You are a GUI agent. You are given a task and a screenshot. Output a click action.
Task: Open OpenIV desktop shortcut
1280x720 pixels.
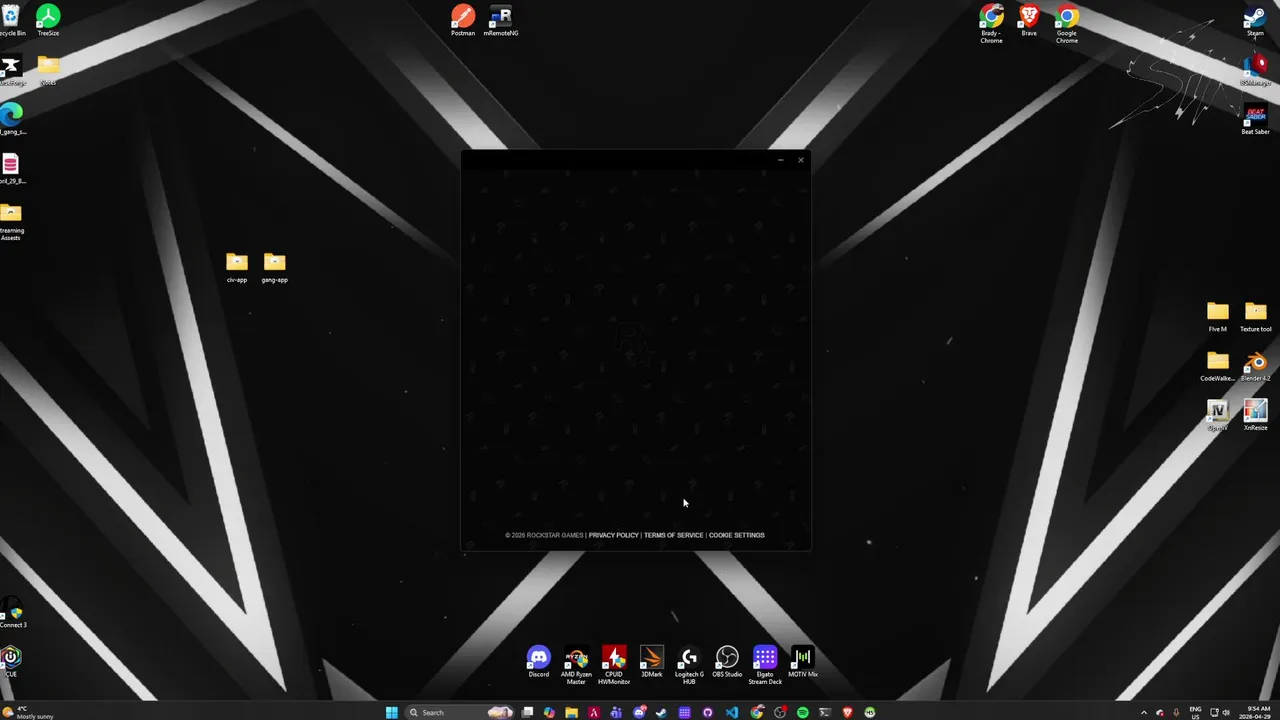click(1217, 414)
